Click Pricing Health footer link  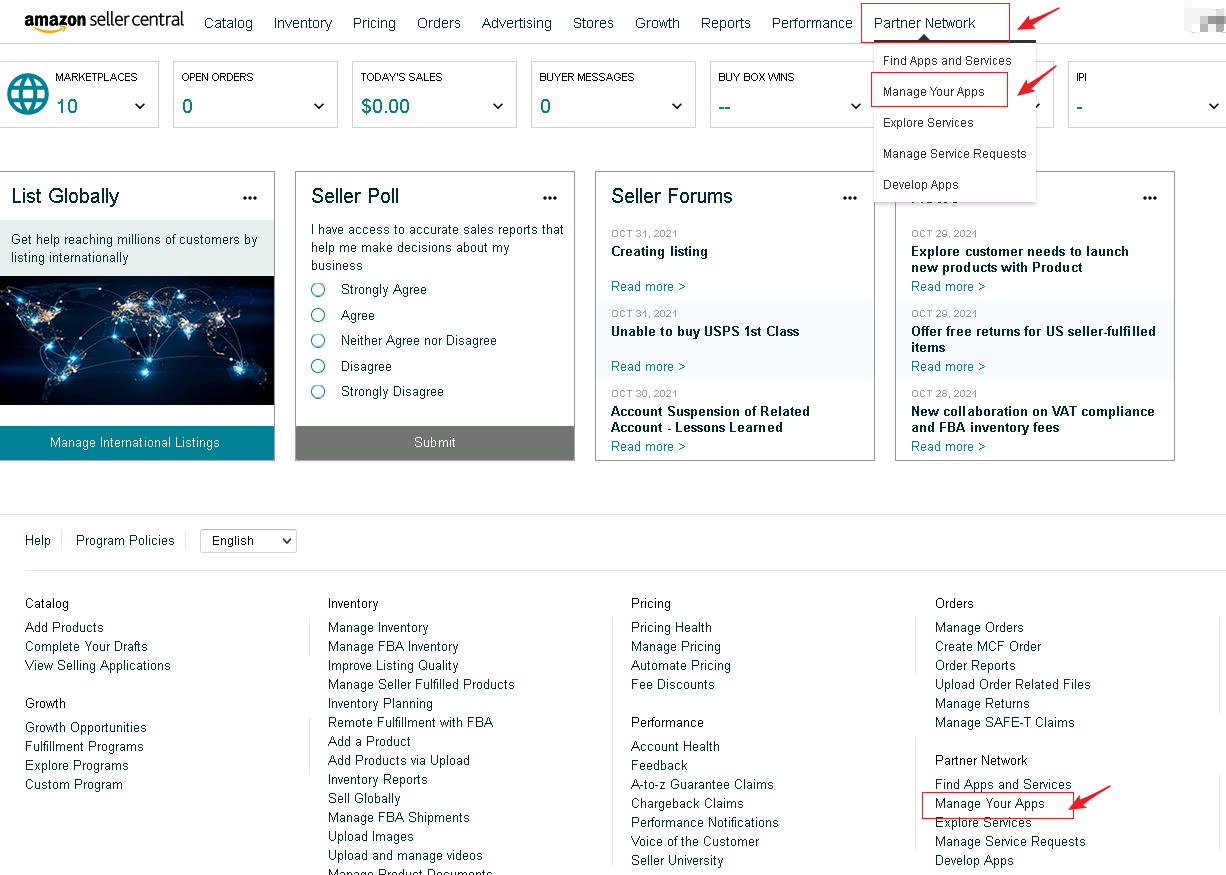[671, 627]
